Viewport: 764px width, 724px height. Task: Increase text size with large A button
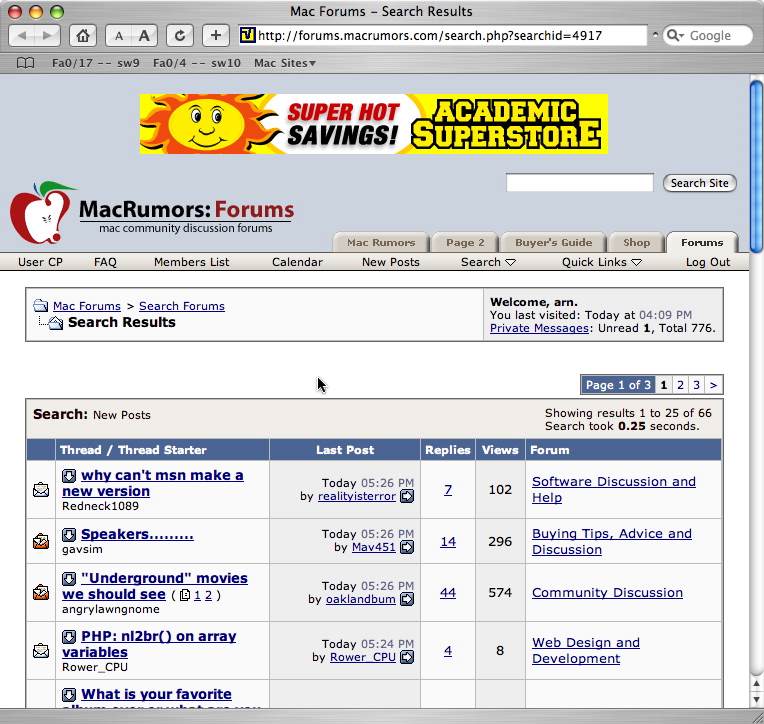(144, 36)
